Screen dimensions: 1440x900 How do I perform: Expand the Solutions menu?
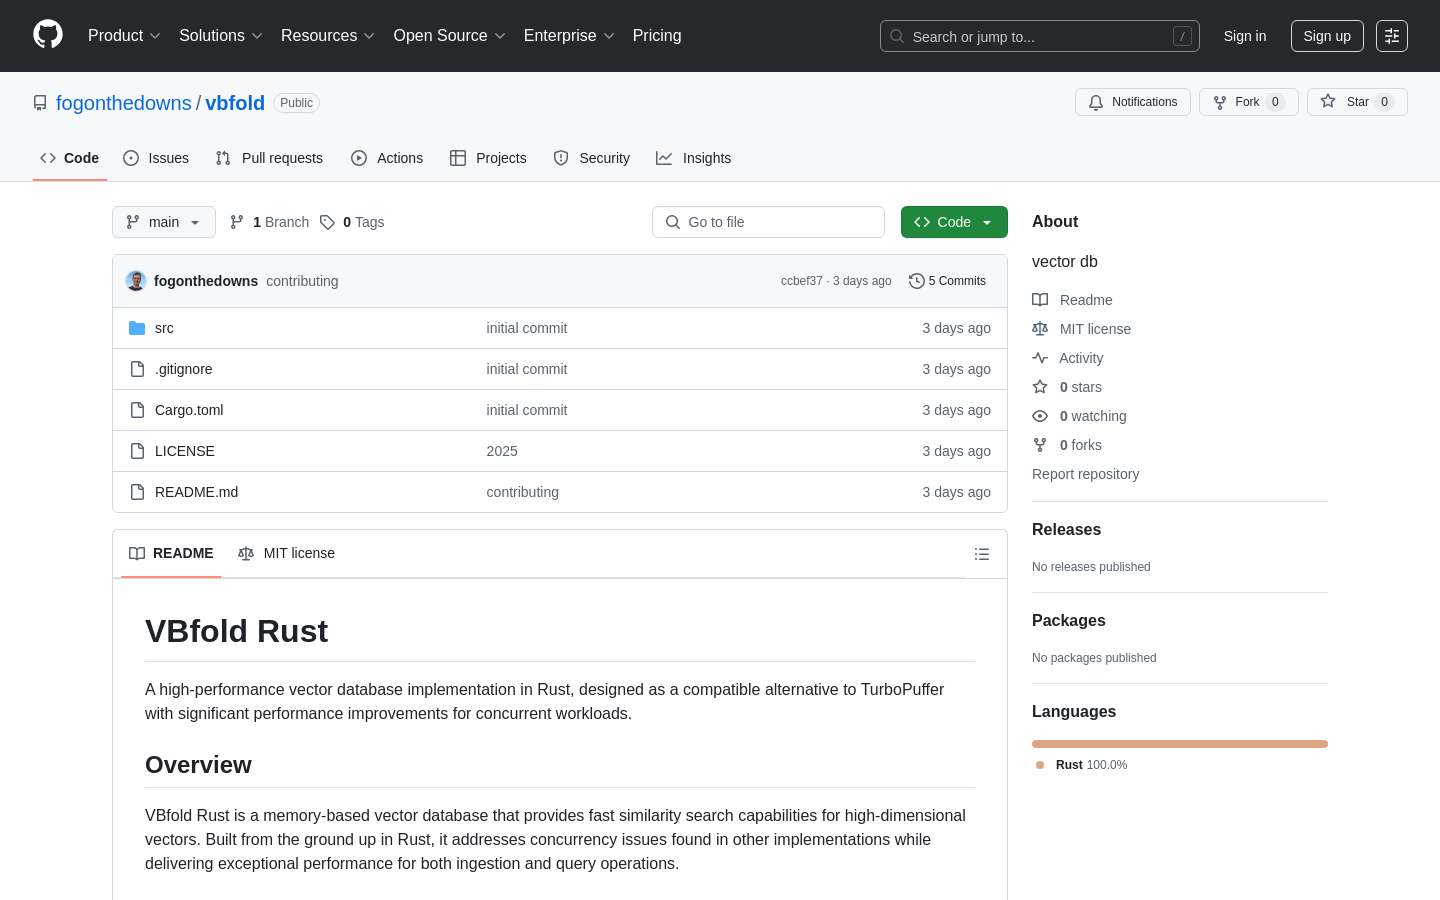click(x=221, y=36)
